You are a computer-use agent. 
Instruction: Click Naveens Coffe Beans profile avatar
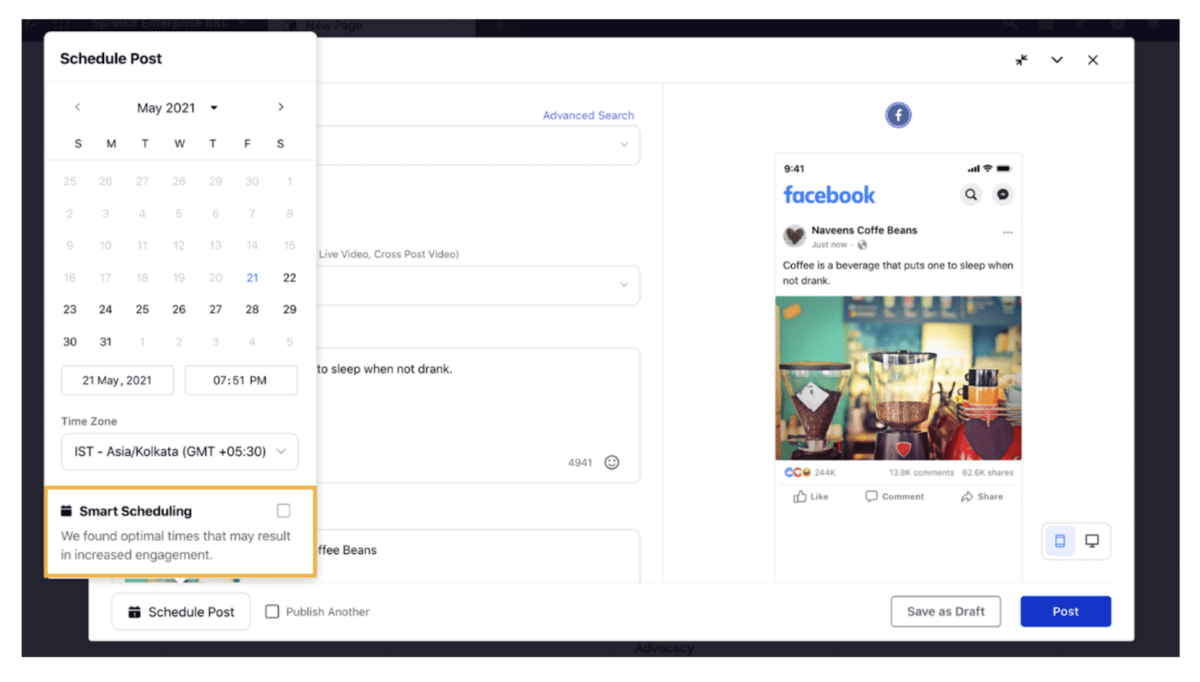tap(794, 236)
